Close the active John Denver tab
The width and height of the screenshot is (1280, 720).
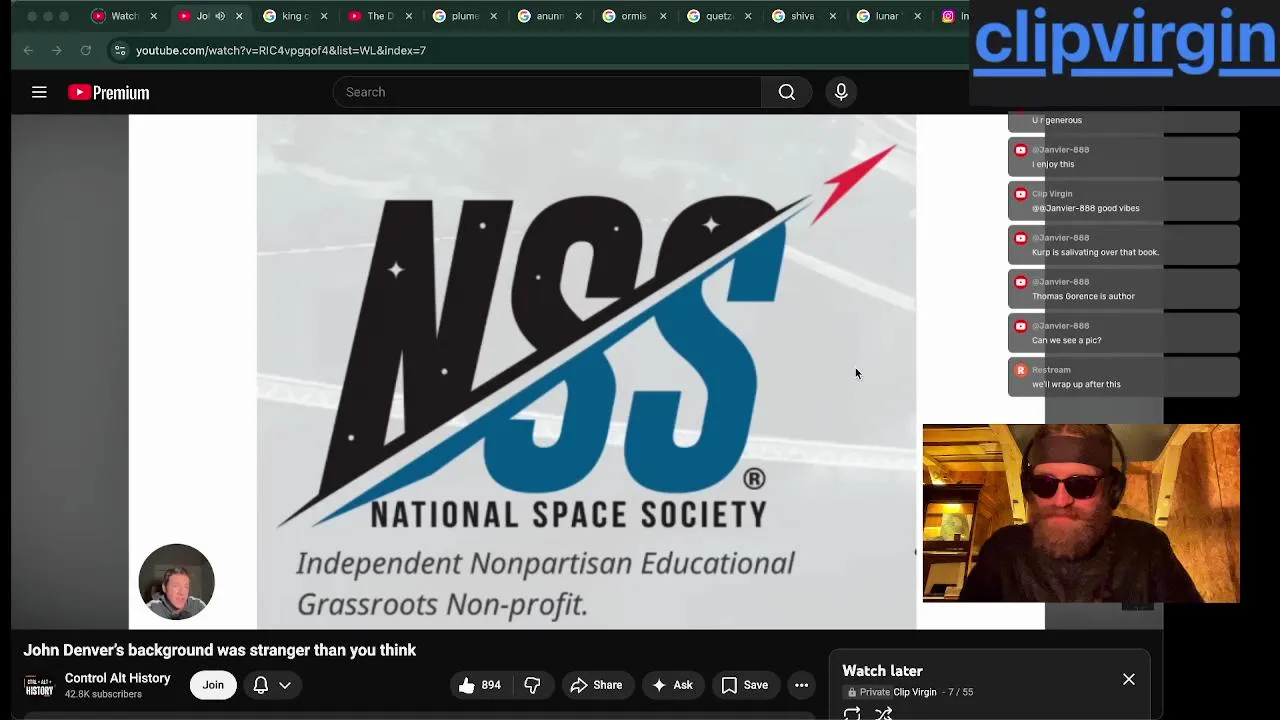[x=239, y=16]
